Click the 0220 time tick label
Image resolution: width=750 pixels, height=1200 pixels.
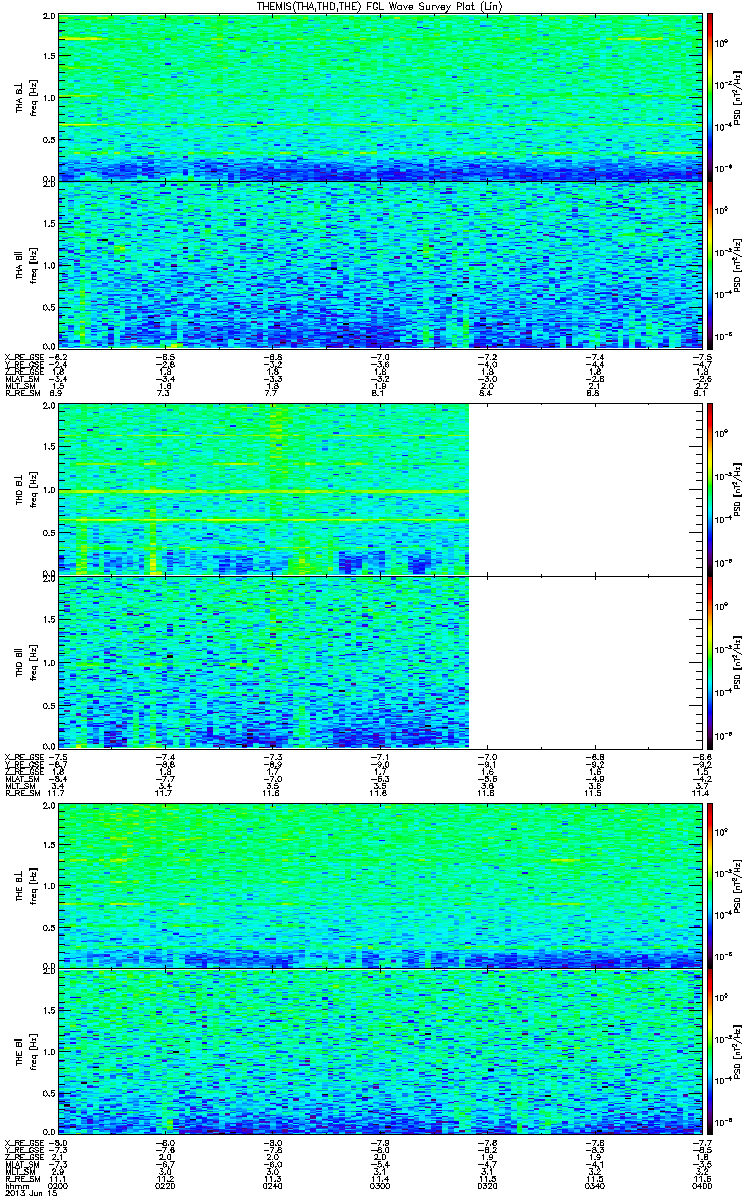166,1185
